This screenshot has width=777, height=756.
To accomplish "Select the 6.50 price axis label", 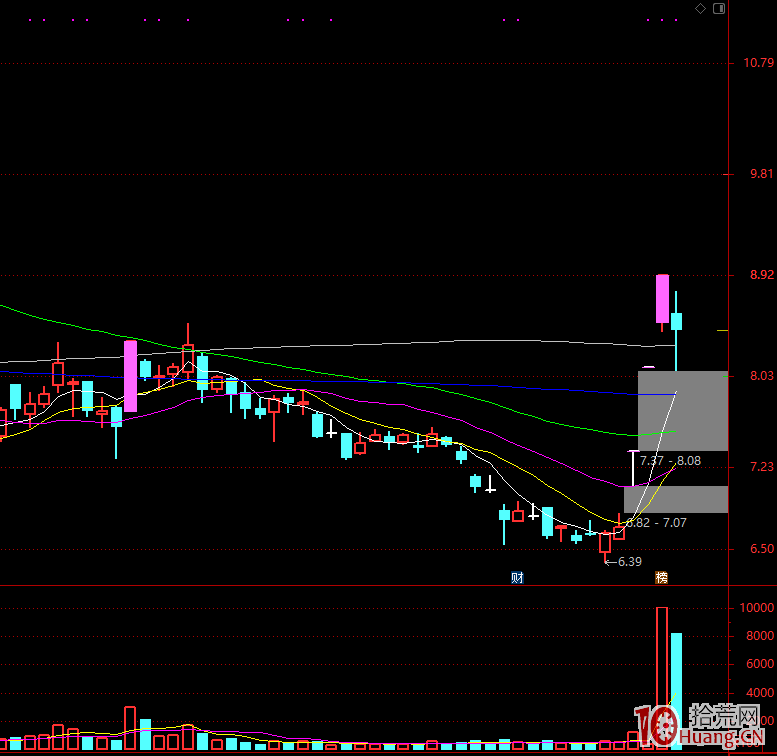I will 761,549.
